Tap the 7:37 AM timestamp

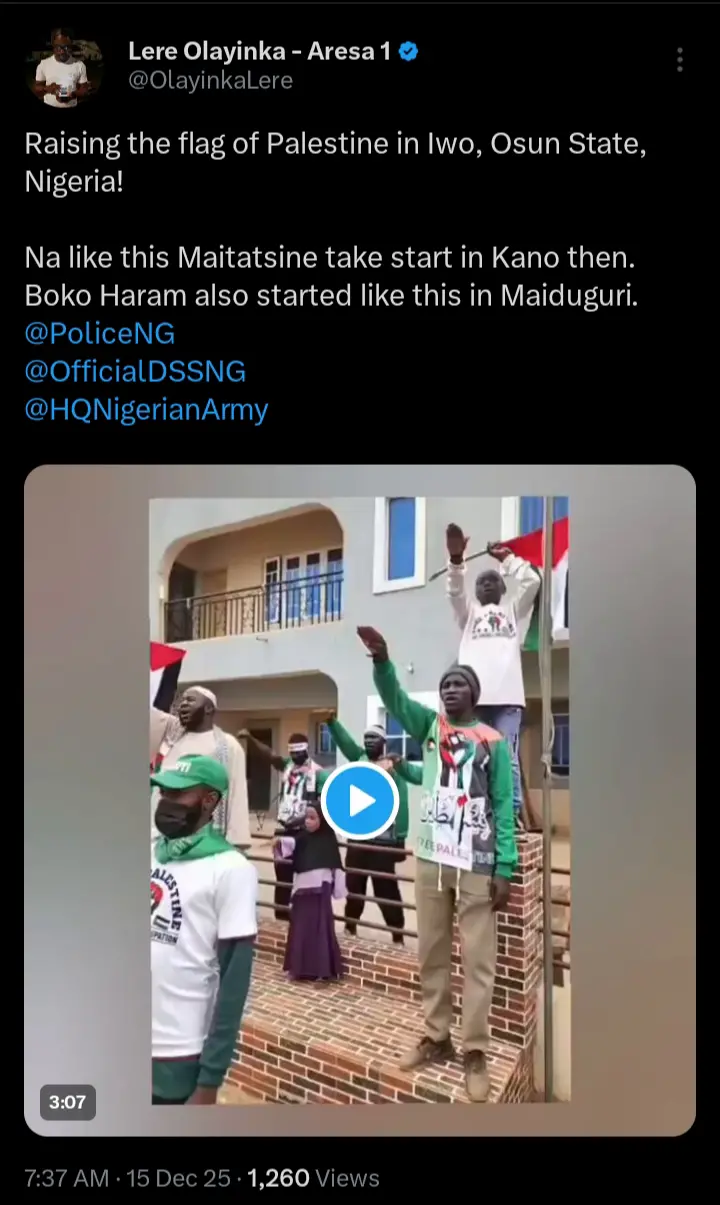point(66,1178)
